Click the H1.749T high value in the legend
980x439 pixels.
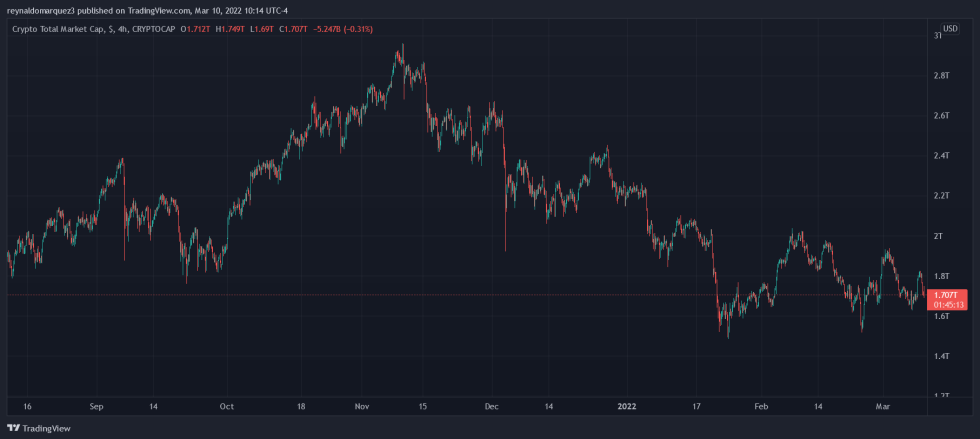click(232, 29)
